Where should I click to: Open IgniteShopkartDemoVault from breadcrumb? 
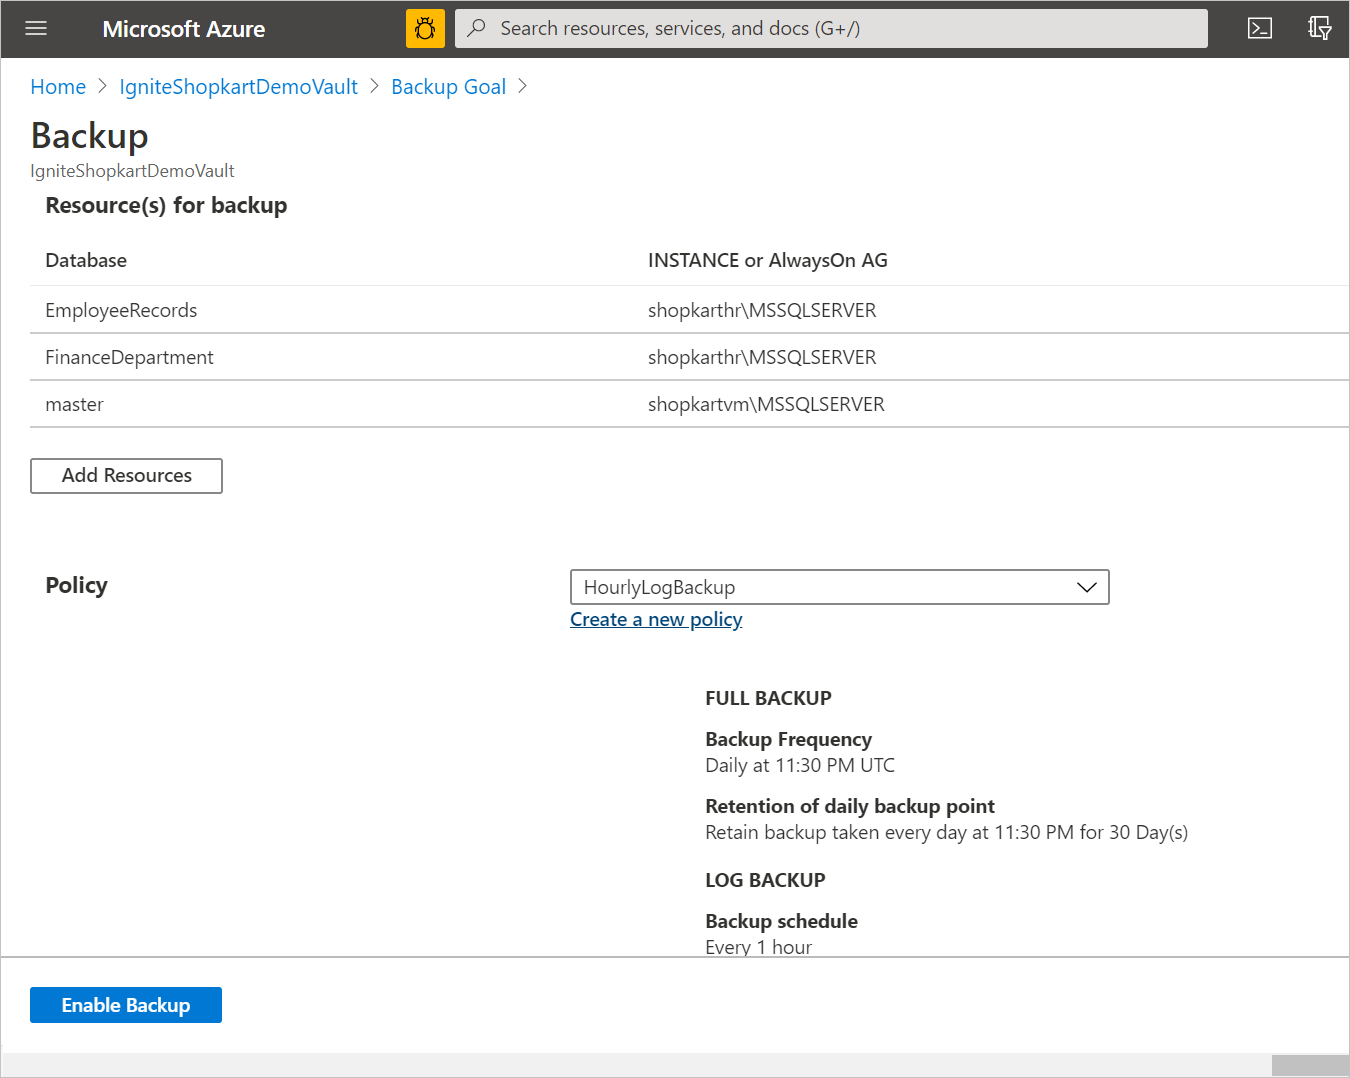click(x=238, y=87)
